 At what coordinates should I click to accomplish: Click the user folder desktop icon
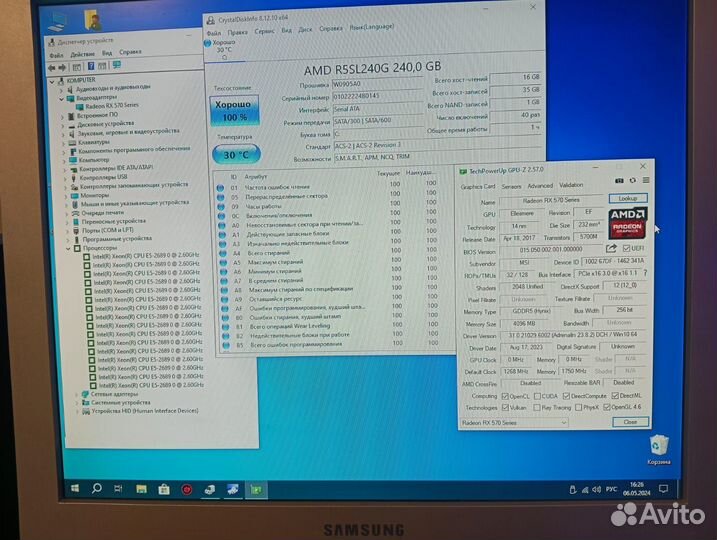[93, 21]
